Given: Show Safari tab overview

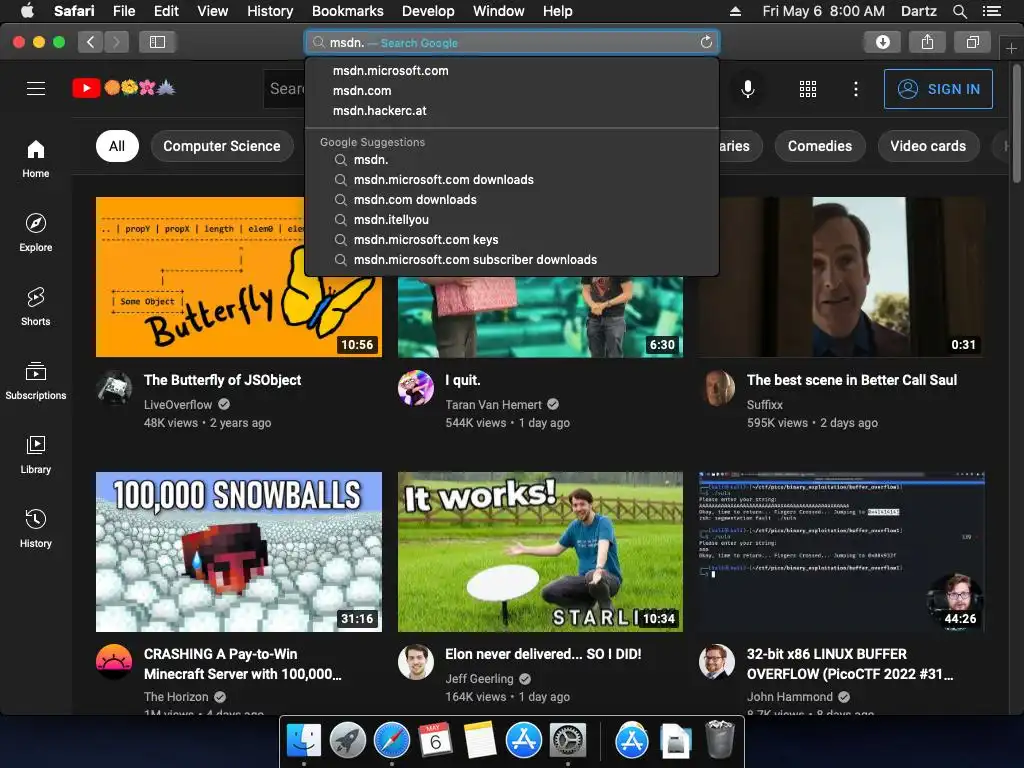Looking at the screenshot, I should [972, 42].
